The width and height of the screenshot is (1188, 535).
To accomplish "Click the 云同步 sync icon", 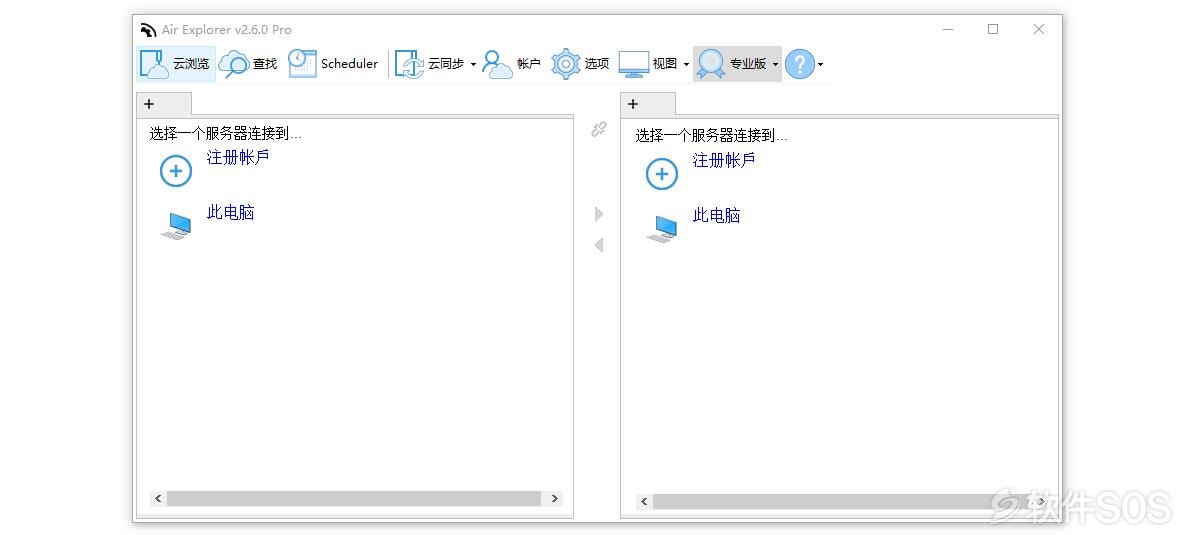I will point(409,64).
